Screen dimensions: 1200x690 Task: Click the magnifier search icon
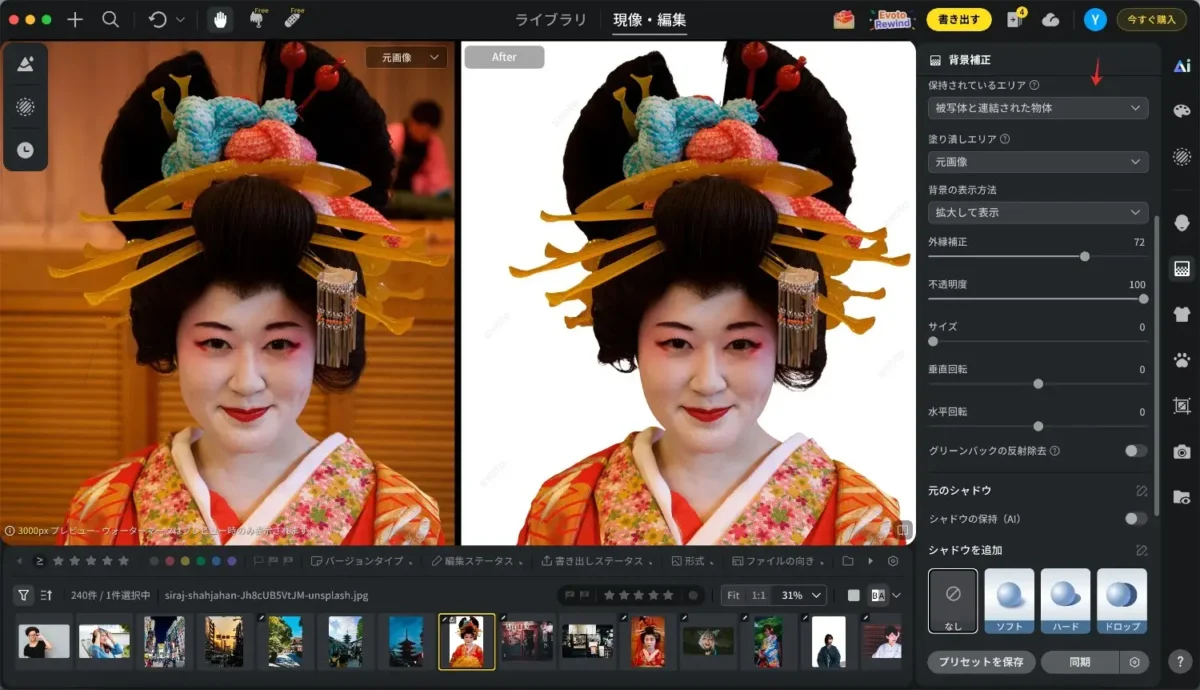111,19
